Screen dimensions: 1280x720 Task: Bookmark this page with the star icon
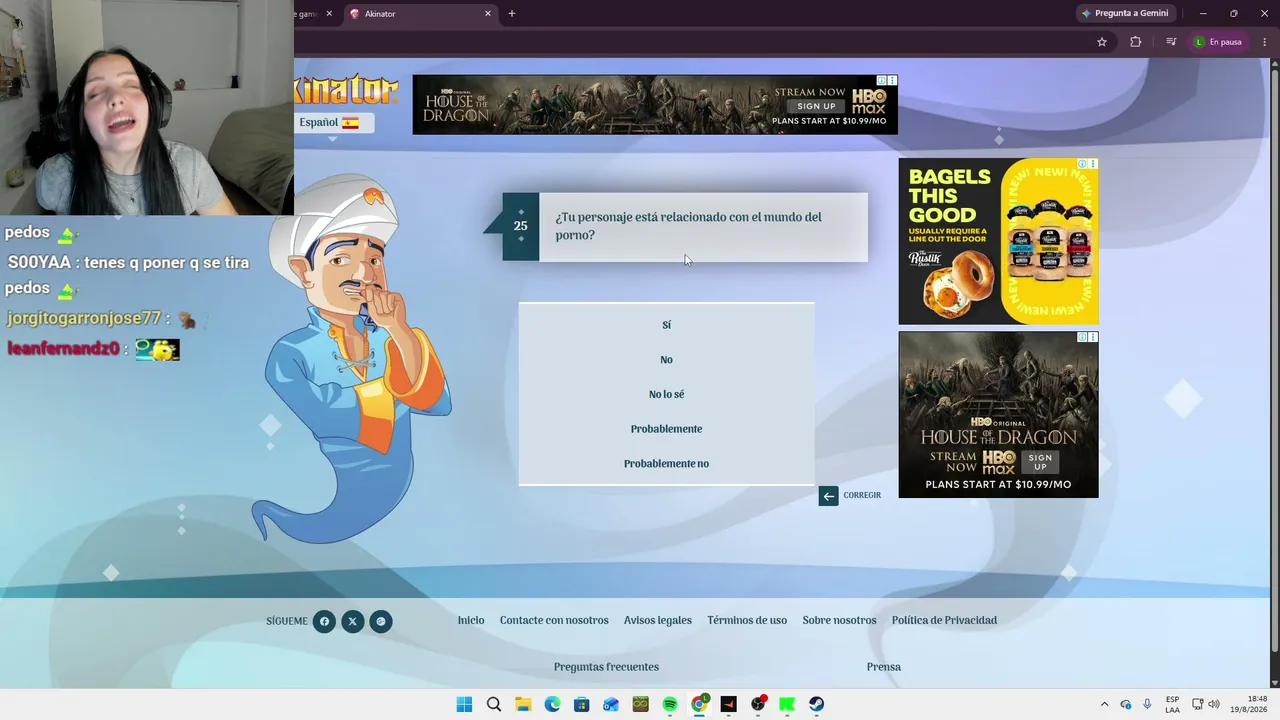pos(1102,42)
